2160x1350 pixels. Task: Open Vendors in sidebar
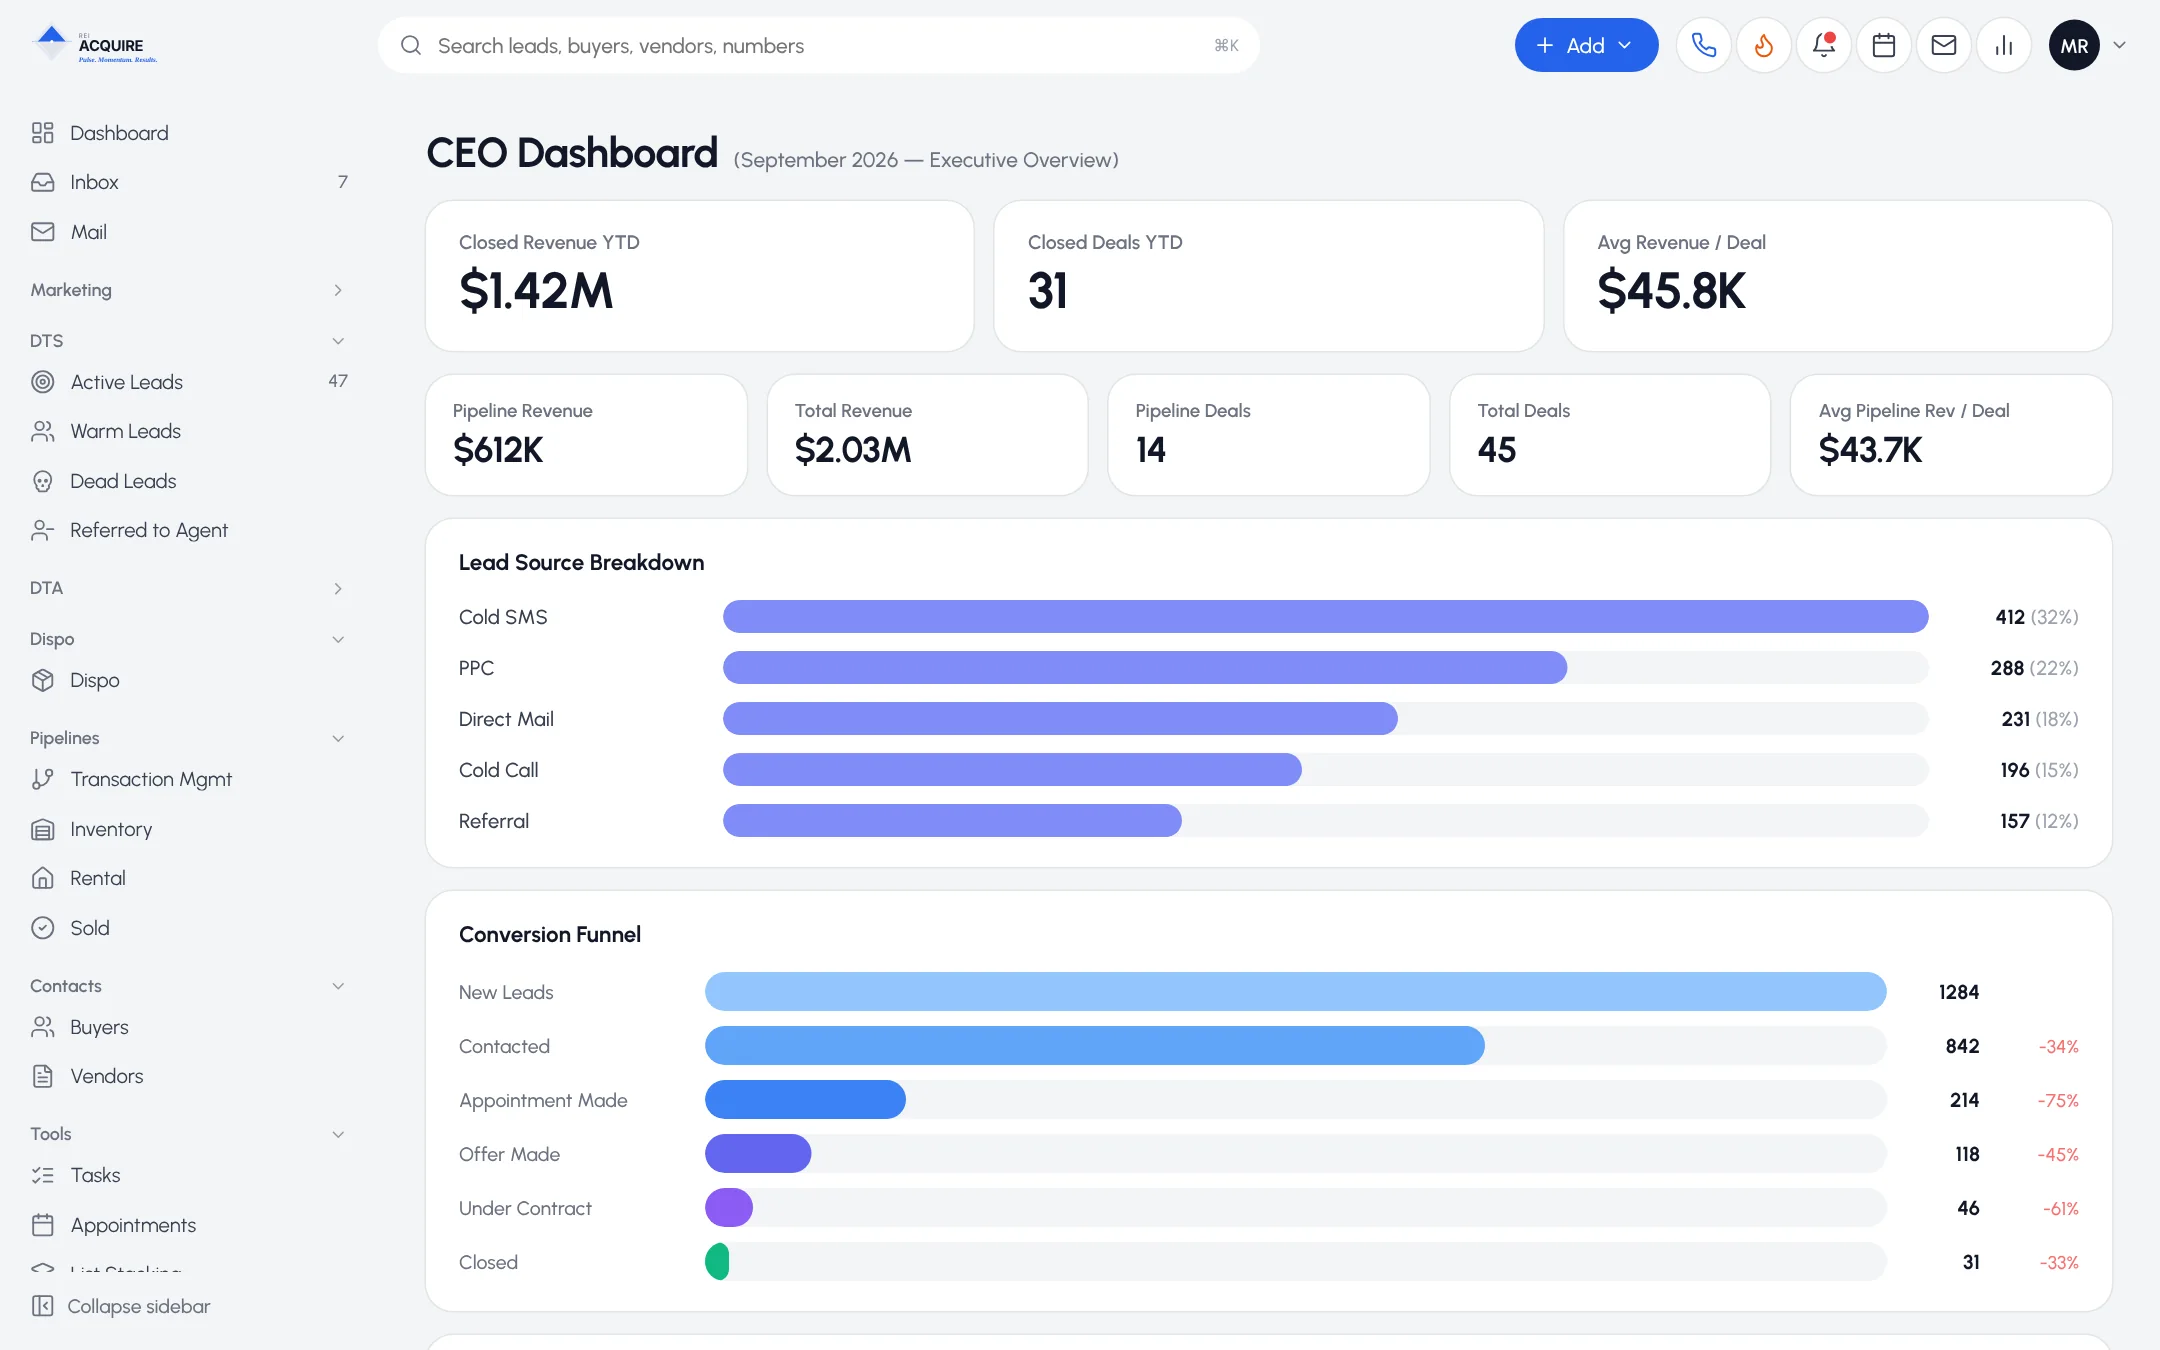point(190,1076)
